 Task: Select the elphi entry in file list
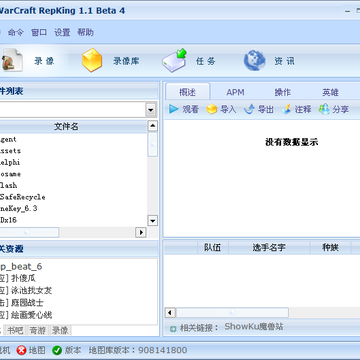[x=10, y=162]
